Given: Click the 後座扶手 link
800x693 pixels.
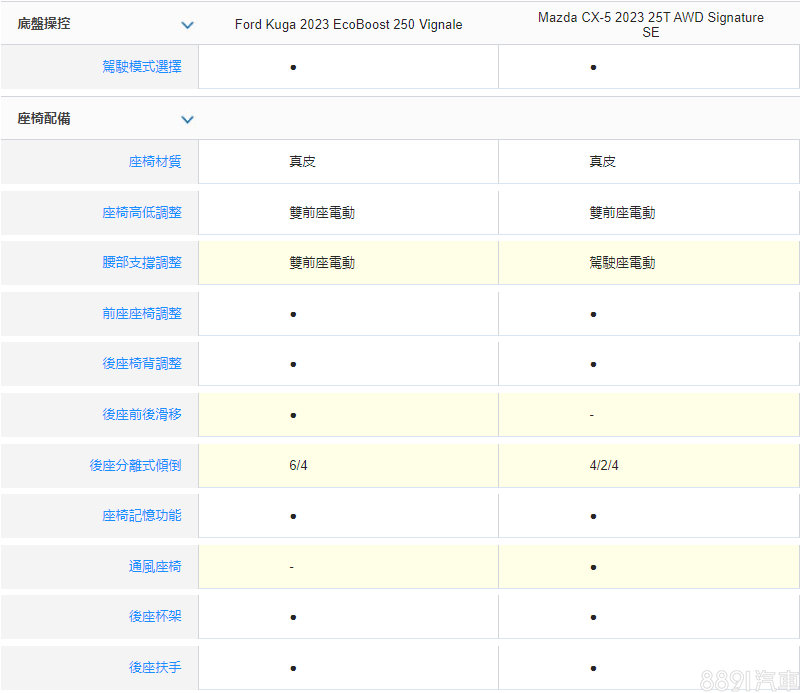Looking at the screenshot, I should [x=155, y=667].
